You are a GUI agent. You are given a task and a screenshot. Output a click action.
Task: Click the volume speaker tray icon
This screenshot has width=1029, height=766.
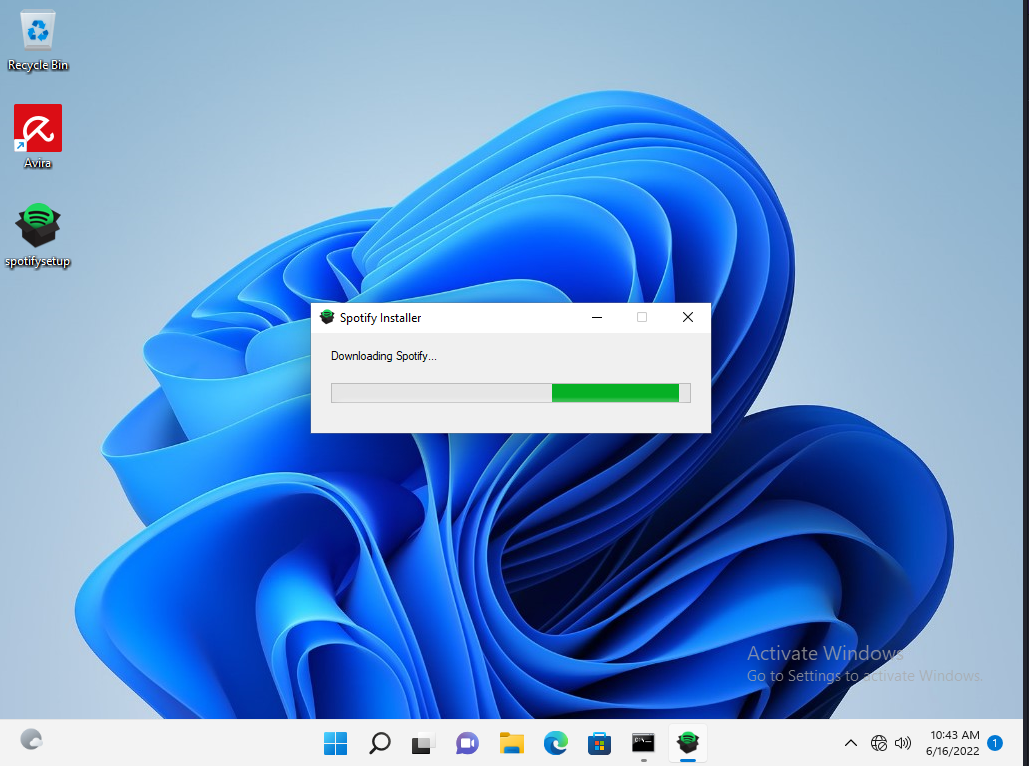(x=903, y=743)
